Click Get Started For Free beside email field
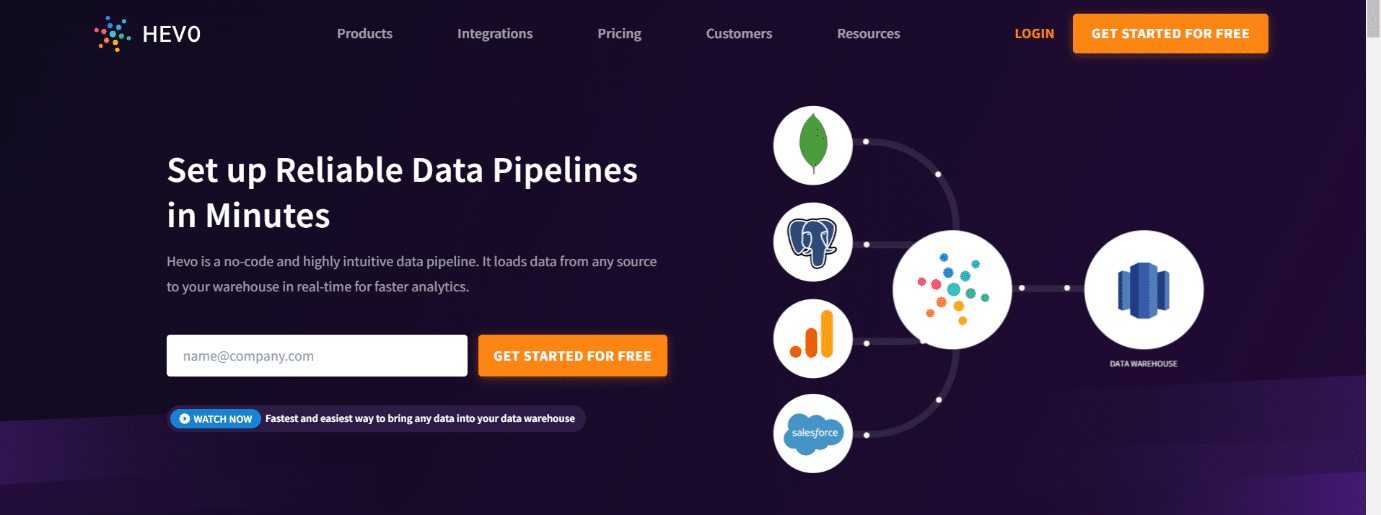 pyautogui.click(x=572, y=356)
